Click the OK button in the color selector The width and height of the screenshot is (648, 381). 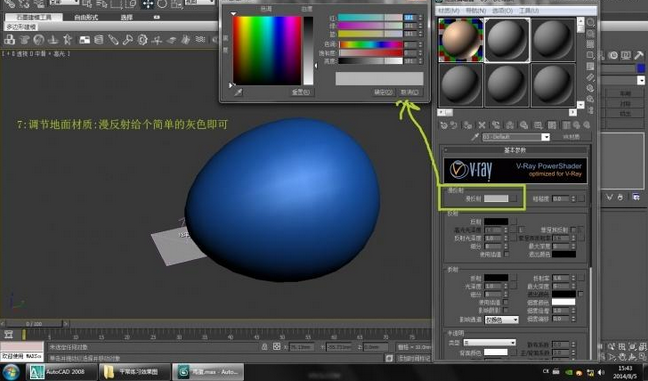pyautogui.click(x=383, y=92)
